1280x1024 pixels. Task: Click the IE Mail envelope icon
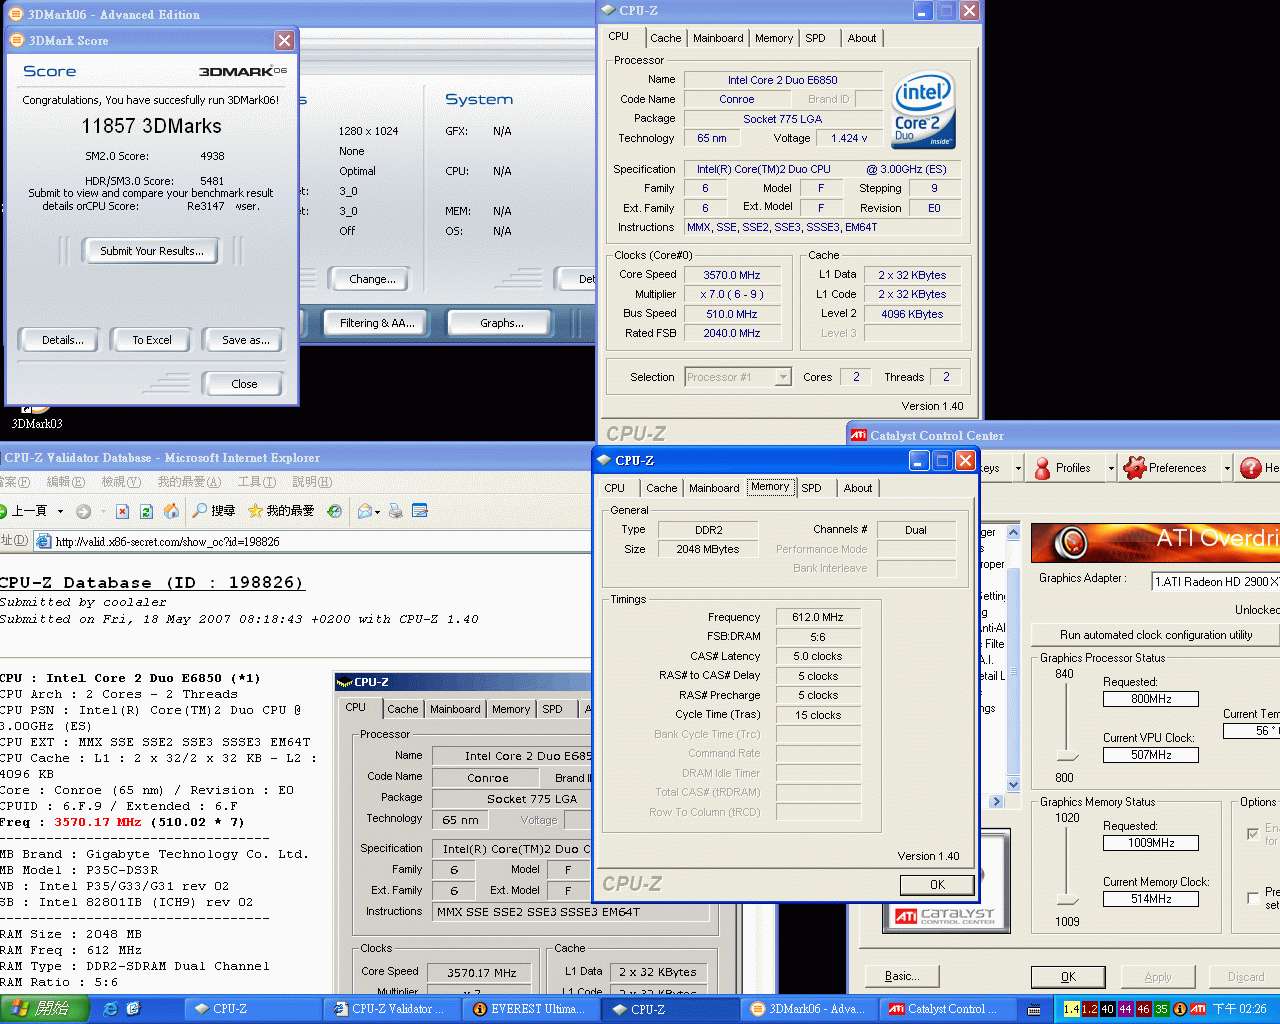tap(365, 511)
